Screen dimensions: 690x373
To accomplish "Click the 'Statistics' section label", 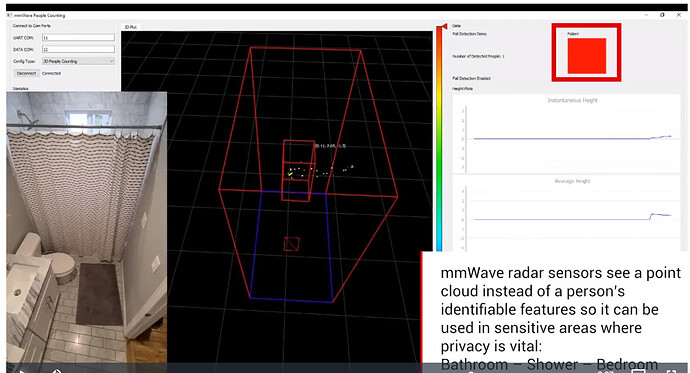I will 20,89.
